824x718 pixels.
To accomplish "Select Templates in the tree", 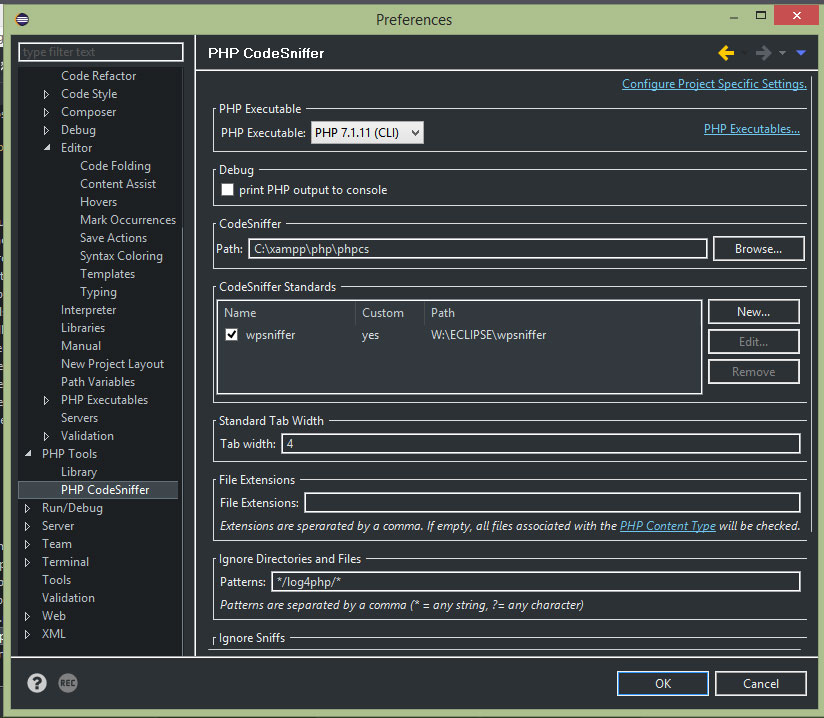I will tap(107, 274).
